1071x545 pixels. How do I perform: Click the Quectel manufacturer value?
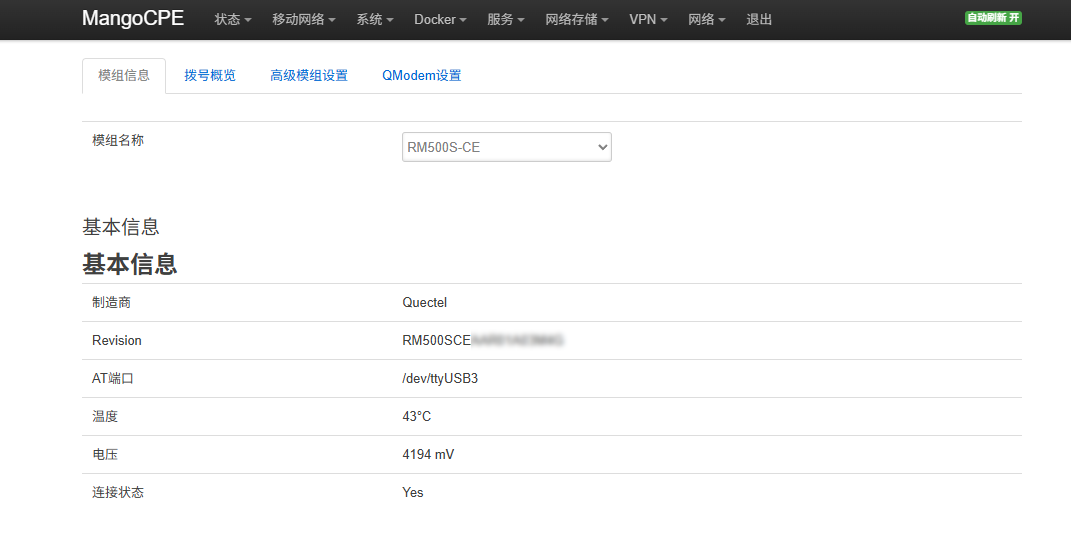[425, 303]
